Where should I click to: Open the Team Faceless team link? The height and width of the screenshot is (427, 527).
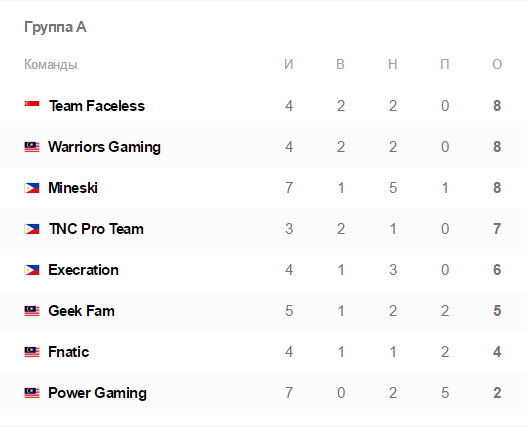(x=97, y=106)
